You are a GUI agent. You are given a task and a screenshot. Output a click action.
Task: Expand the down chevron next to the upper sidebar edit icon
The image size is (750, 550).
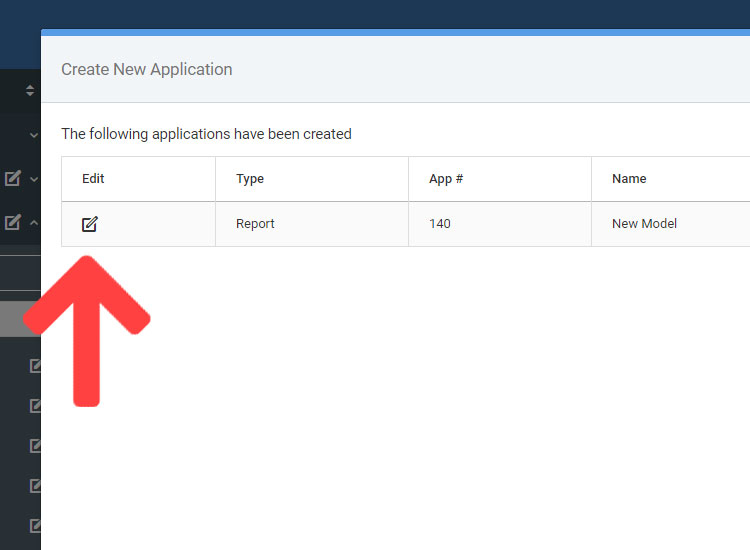coord(33,179)
